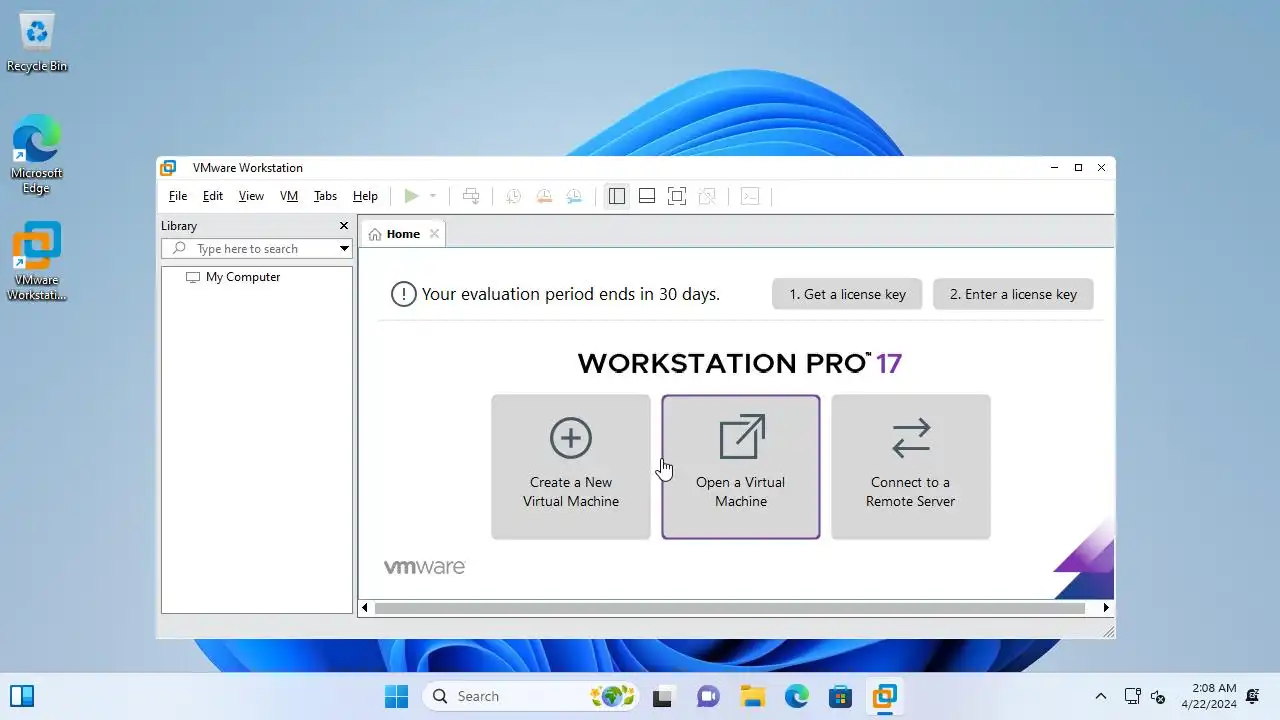Open the Tabs menu

[x=326, y=196]
